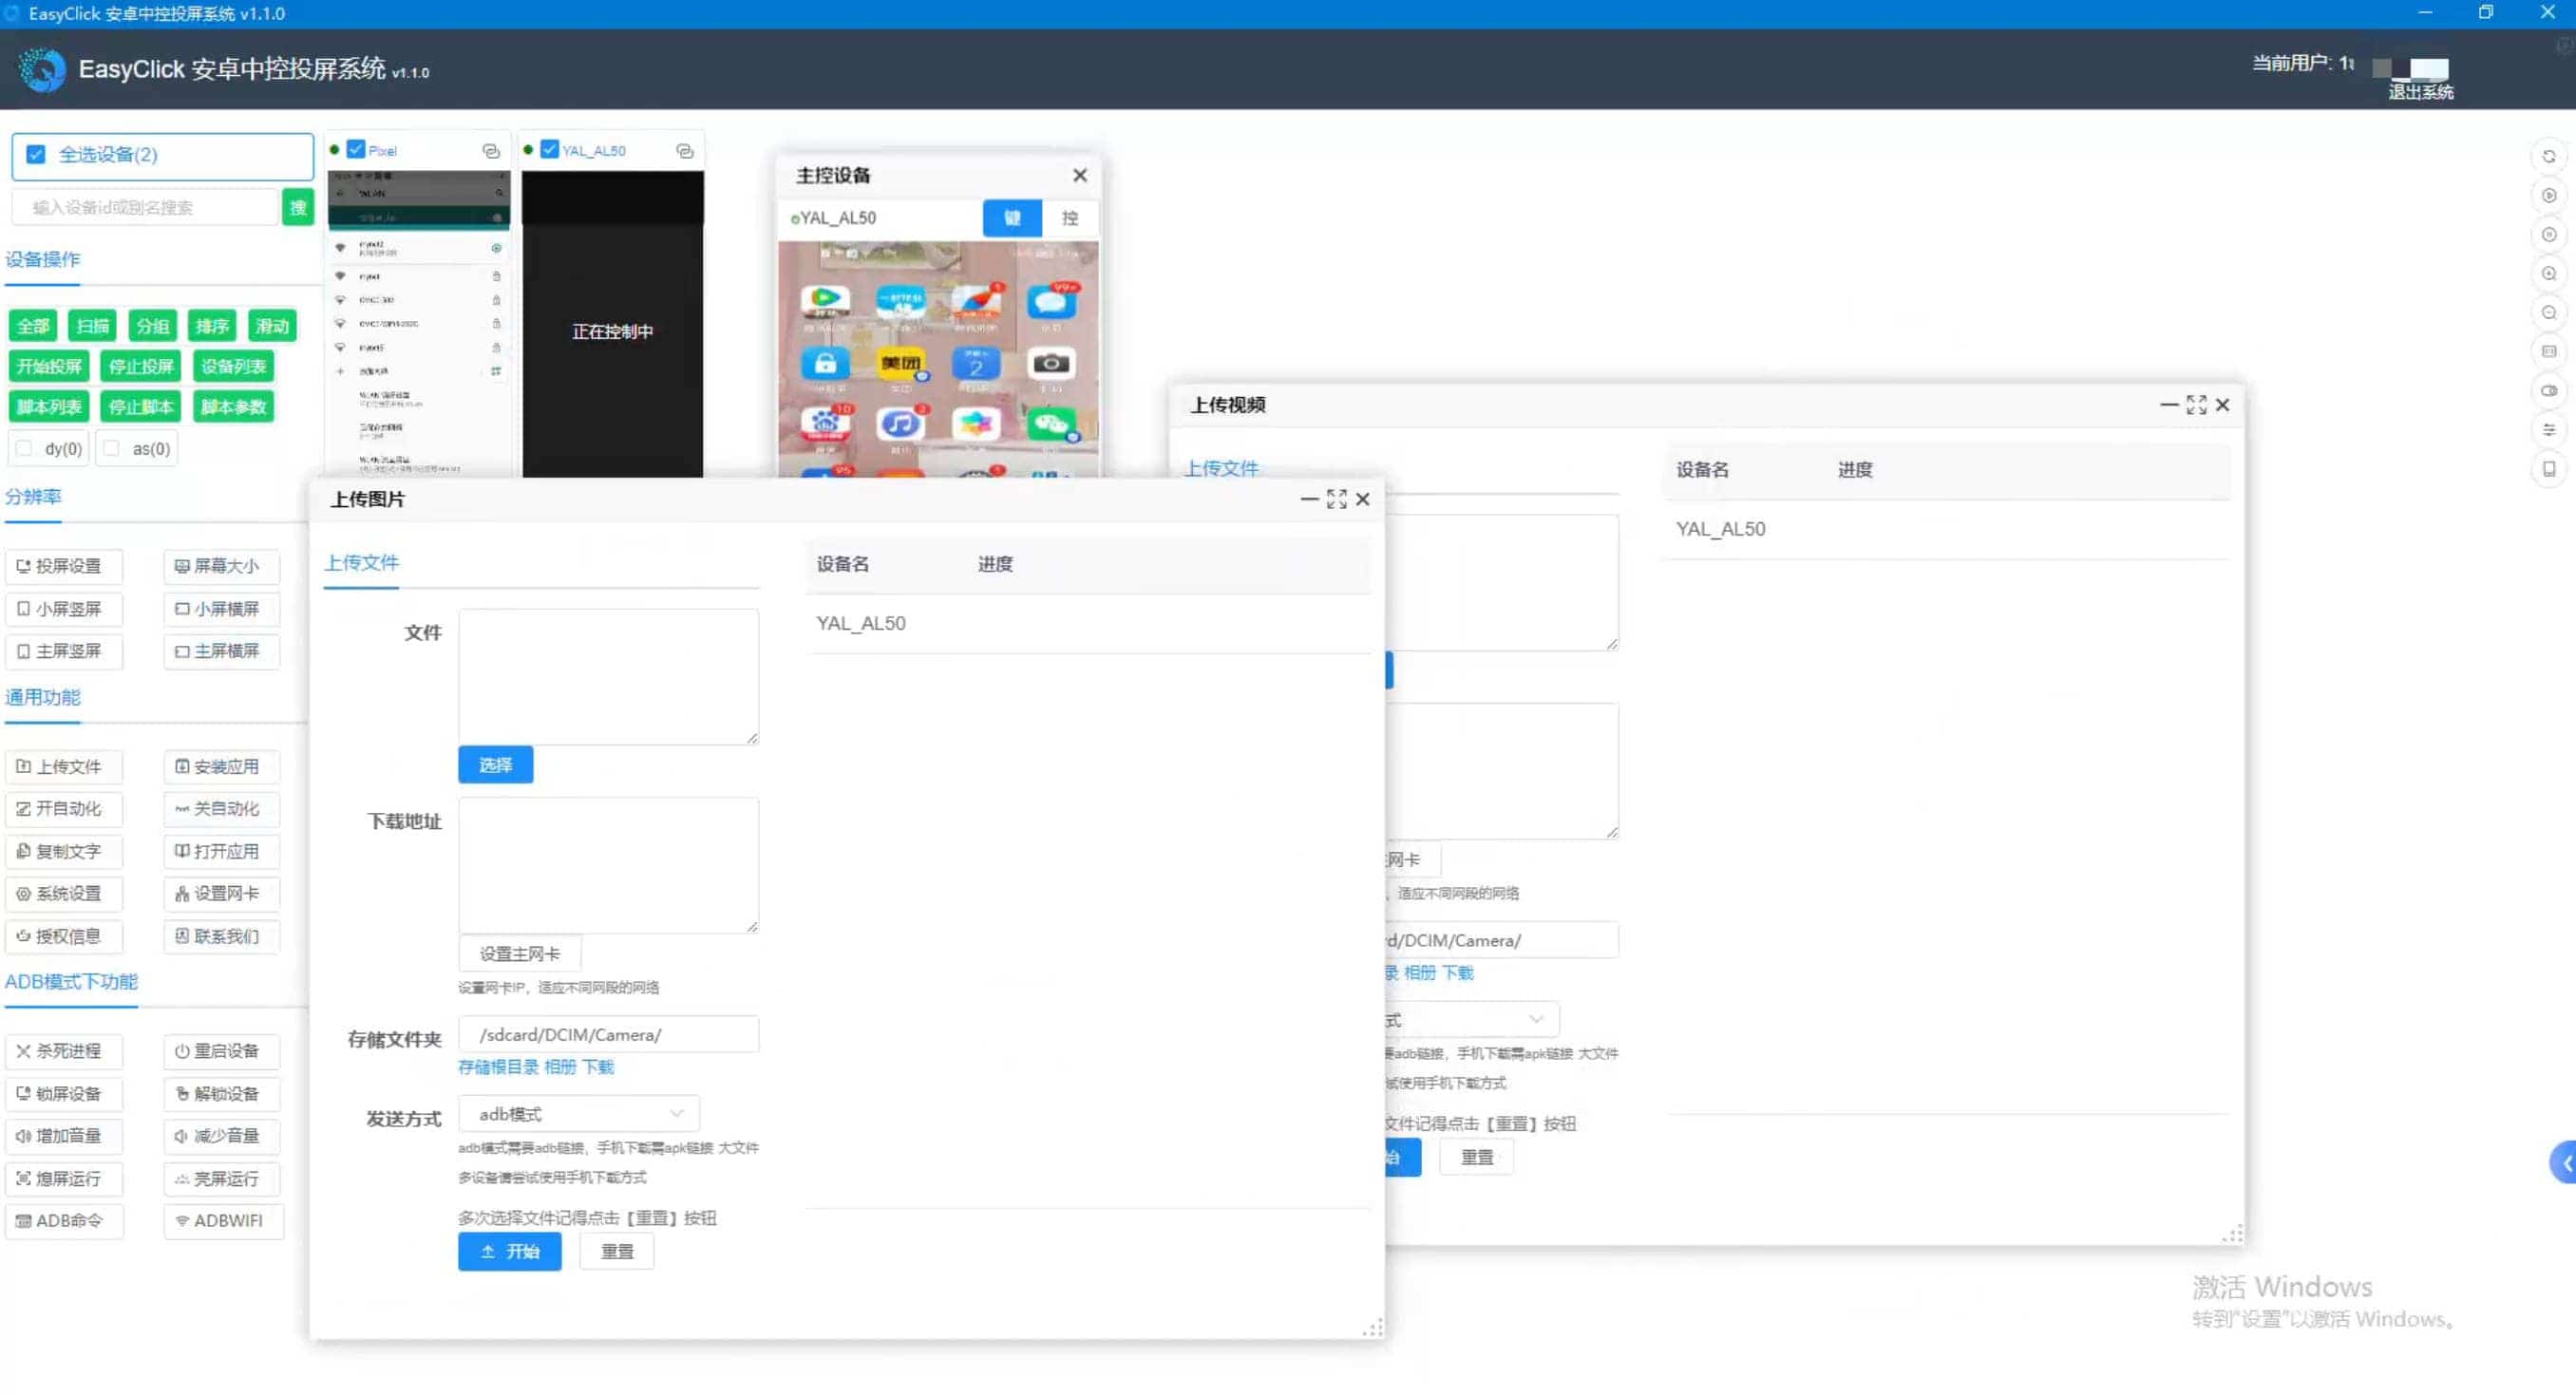Select the 上传文件 tab in 上传图片 dialog
2576x1396 pixels.
[361, 563]
